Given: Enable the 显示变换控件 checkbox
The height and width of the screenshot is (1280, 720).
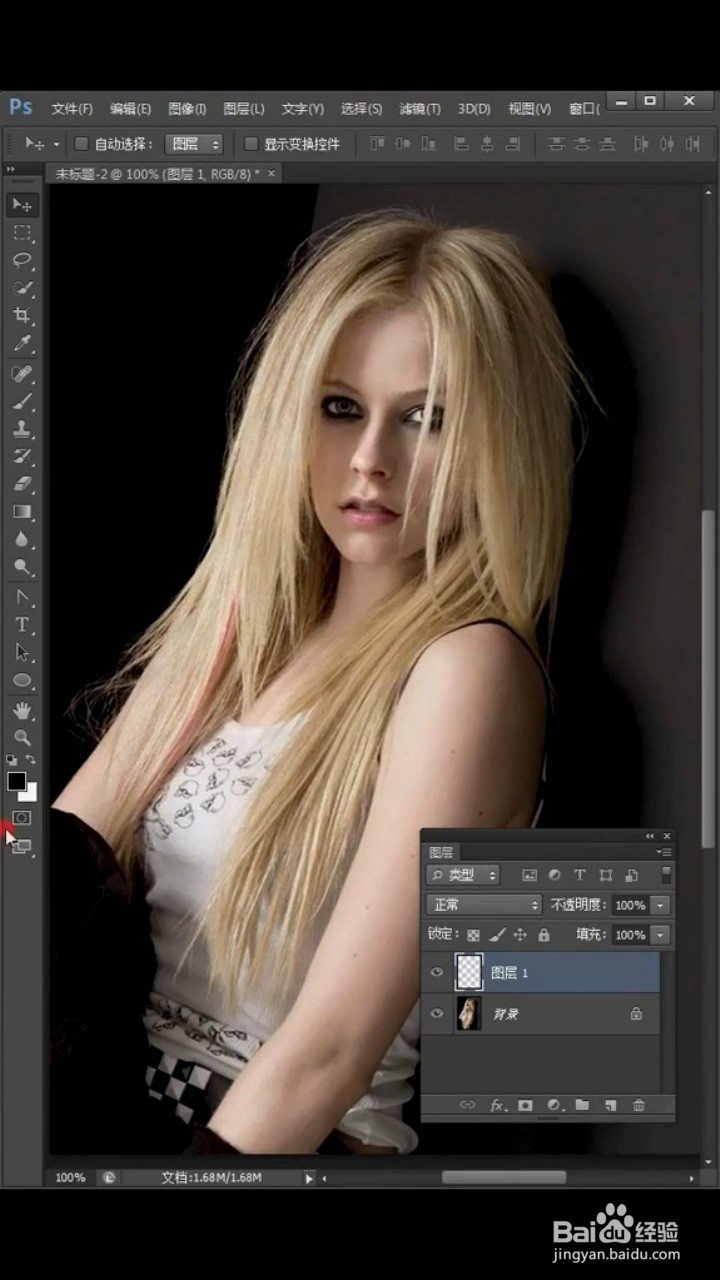Looking at the screenshot, I should (x=252, y=144).
